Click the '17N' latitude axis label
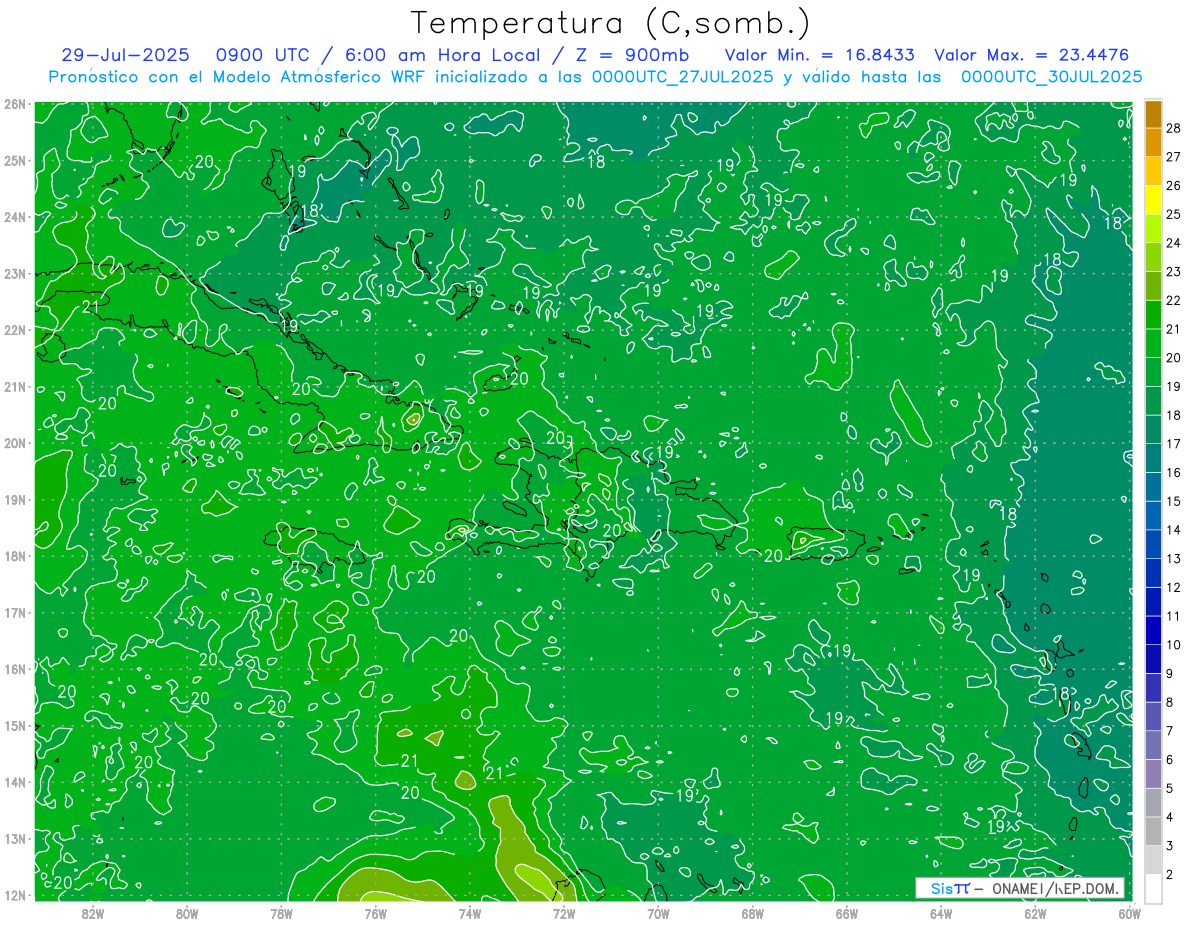The image size is (1200, 927). [15, 613]
